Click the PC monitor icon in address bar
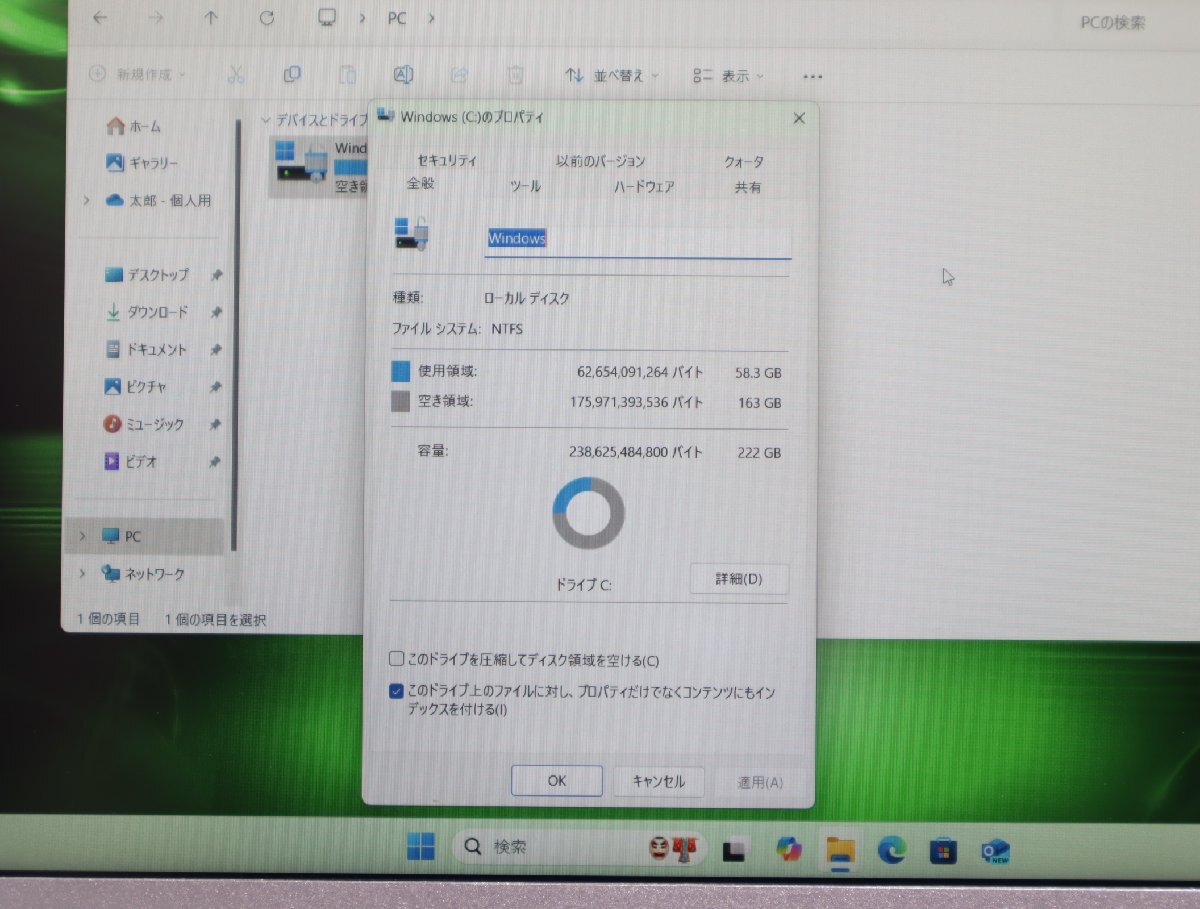 (x=326, y=18)
